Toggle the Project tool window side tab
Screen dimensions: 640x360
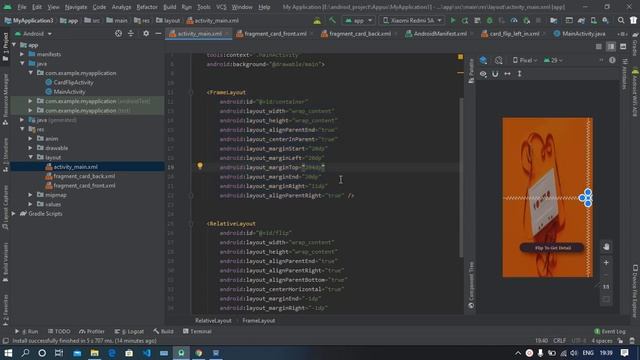click(5, 47)
